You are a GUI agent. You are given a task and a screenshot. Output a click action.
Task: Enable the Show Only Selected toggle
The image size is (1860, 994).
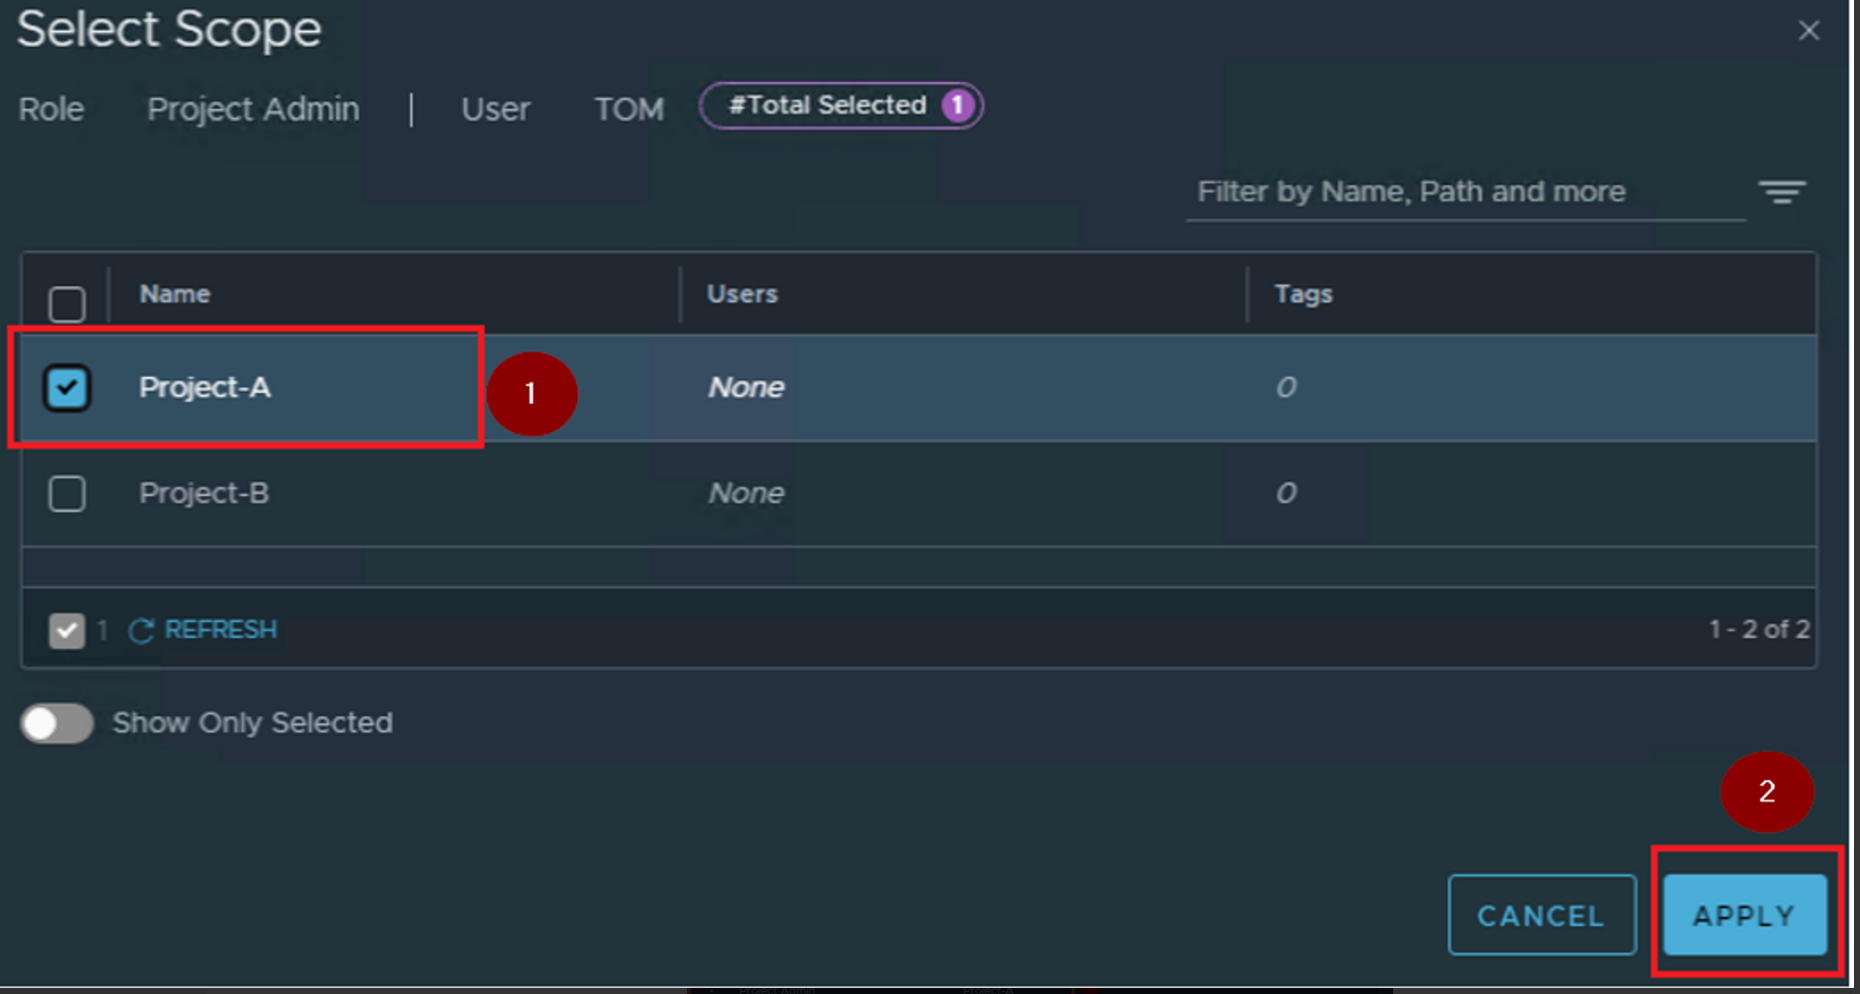click(x=57, y=723)
